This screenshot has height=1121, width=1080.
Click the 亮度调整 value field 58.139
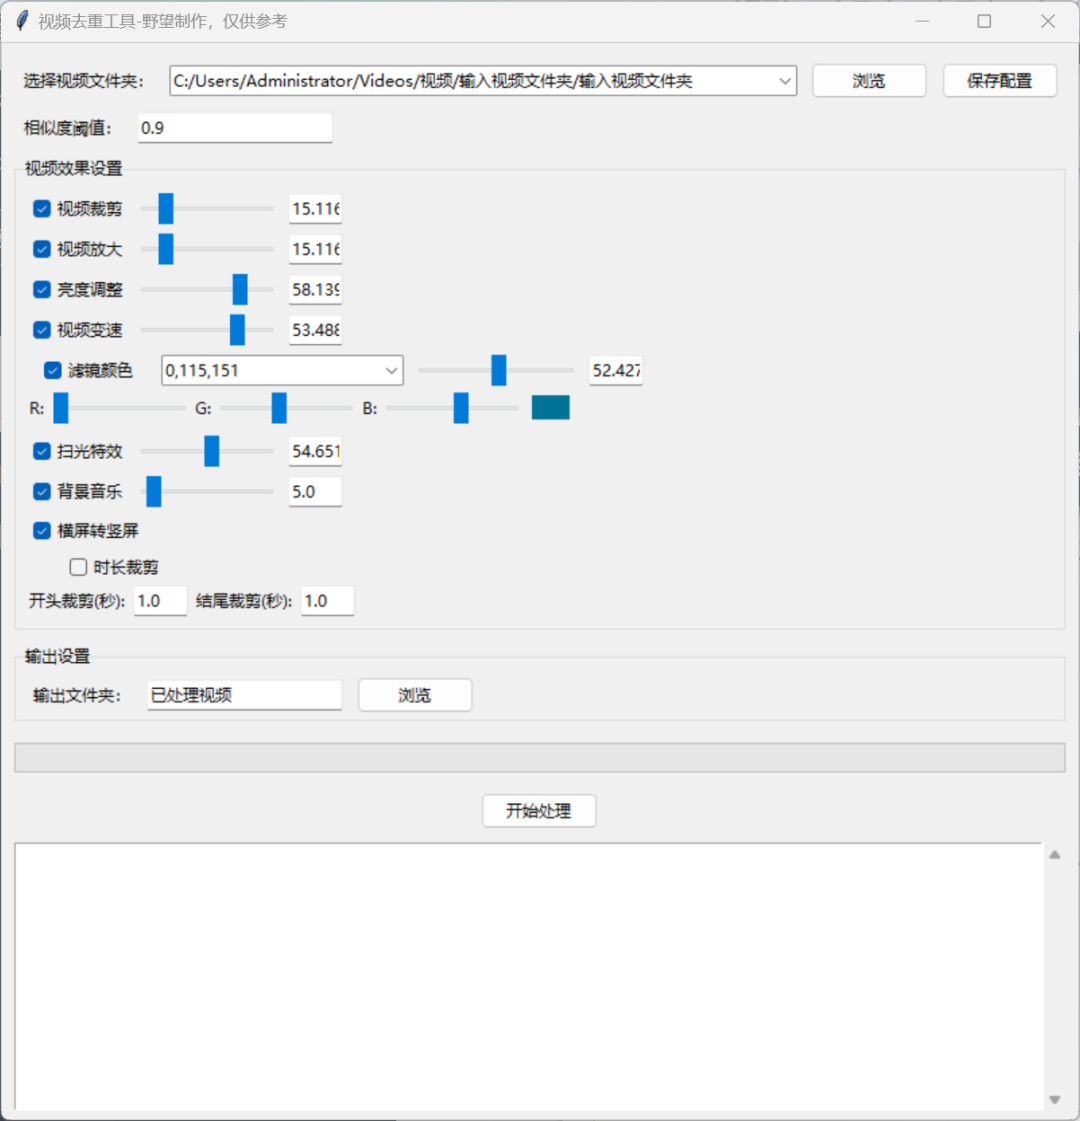click(x=315, y=290)
